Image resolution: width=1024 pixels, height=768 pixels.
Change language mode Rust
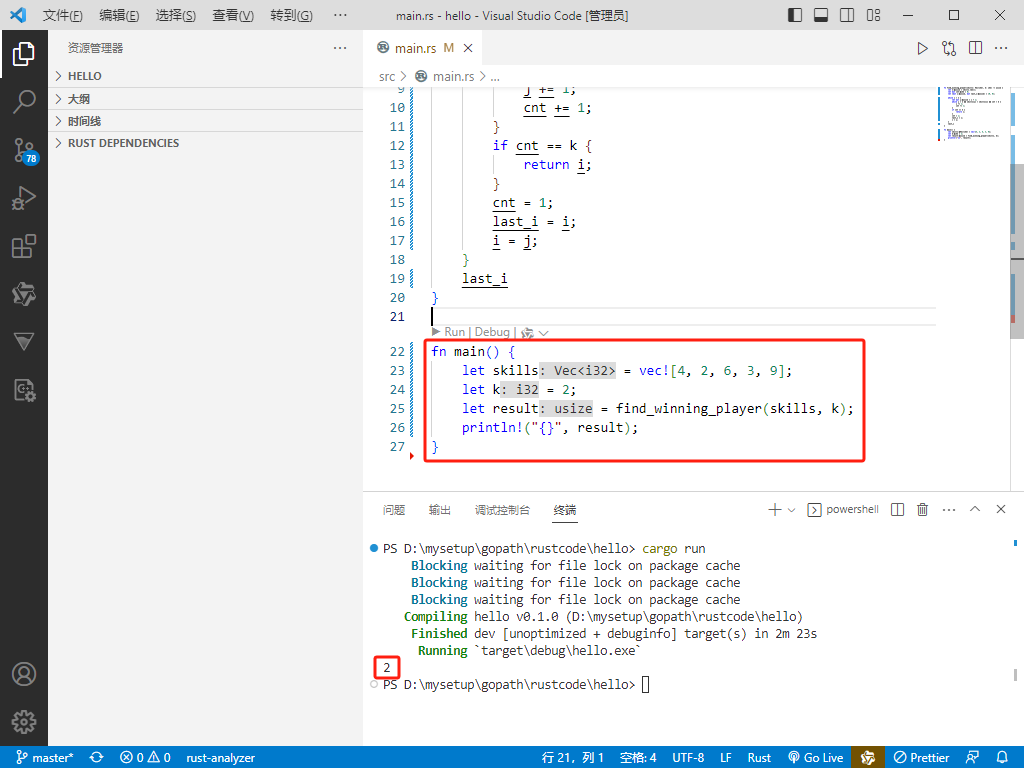click(760, 758)
